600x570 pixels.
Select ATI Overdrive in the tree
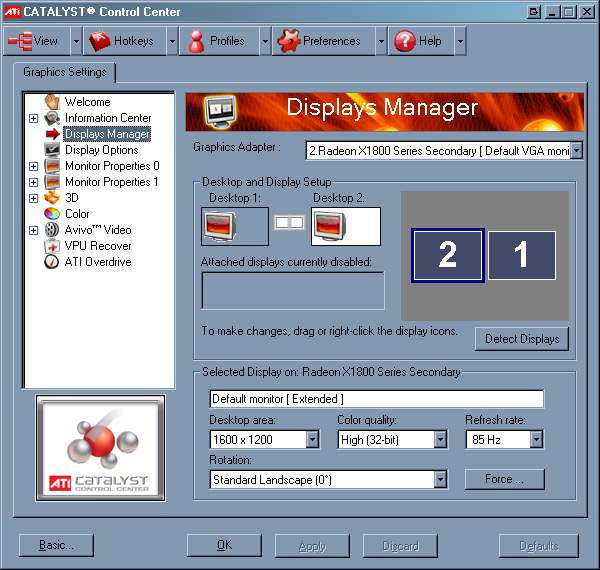point(98,262)
